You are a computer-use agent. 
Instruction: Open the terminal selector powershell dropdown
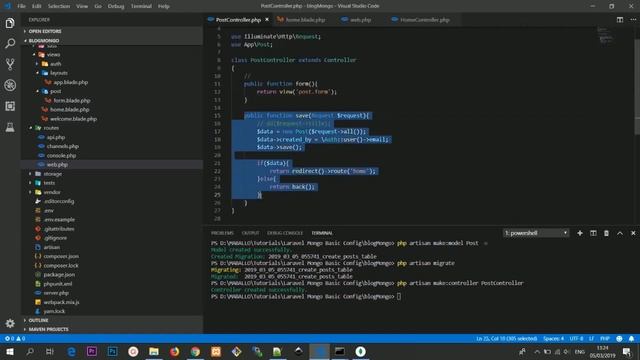tap(536, 233)
